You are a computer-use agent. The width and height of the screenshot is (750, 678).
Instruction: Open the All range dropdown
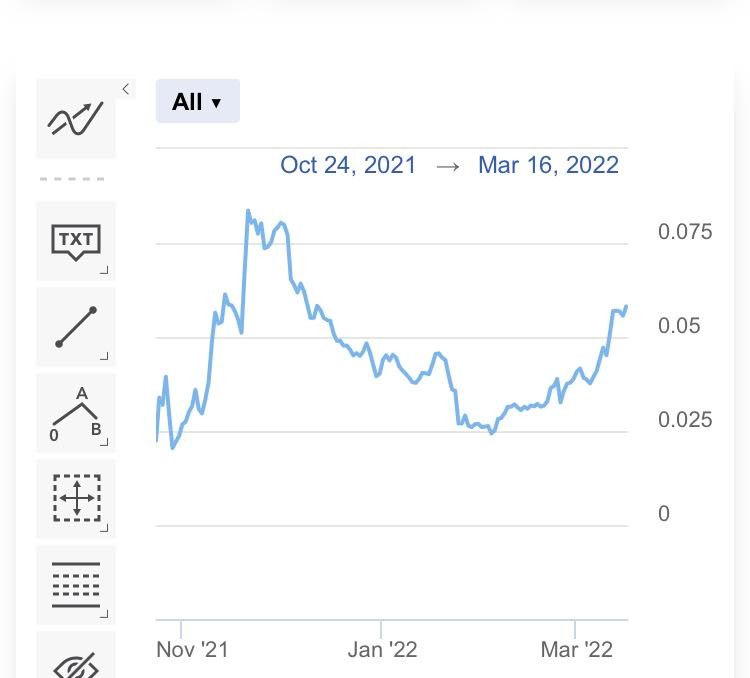198,101
